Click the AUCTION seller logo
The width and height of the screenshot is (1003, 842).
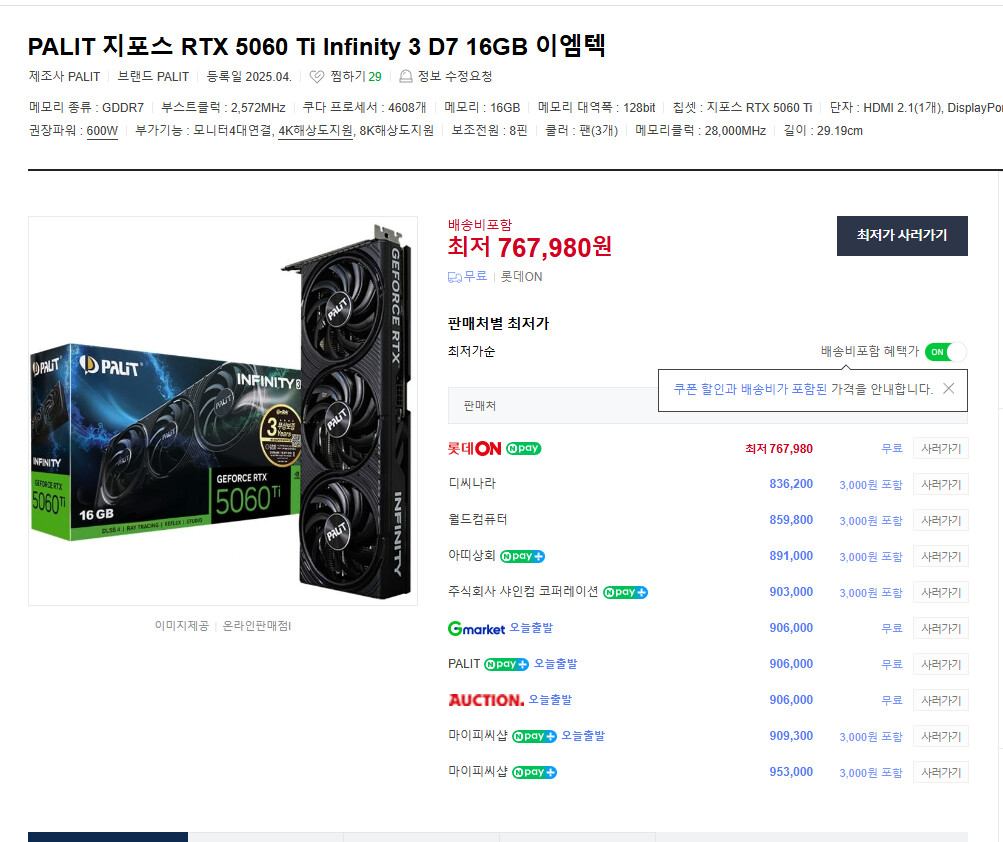(486, 700)
